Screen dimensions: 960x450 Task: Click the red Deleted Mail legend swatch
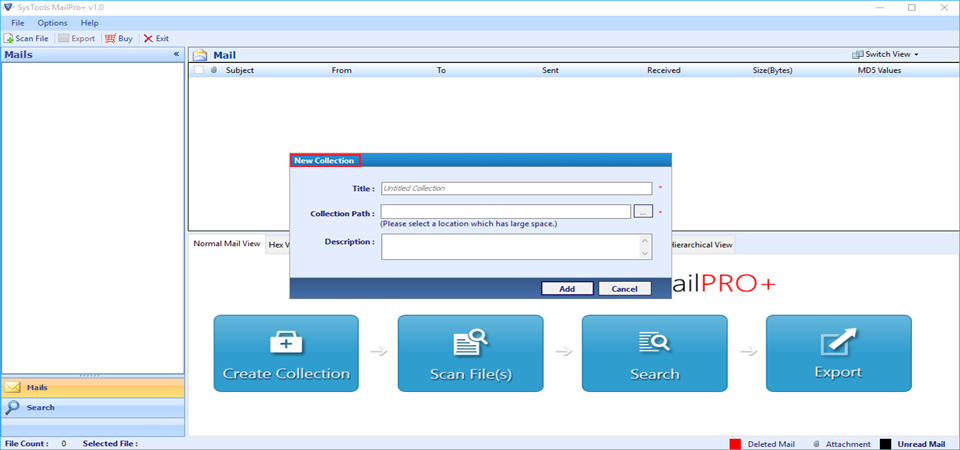click(x=735, y=444)
